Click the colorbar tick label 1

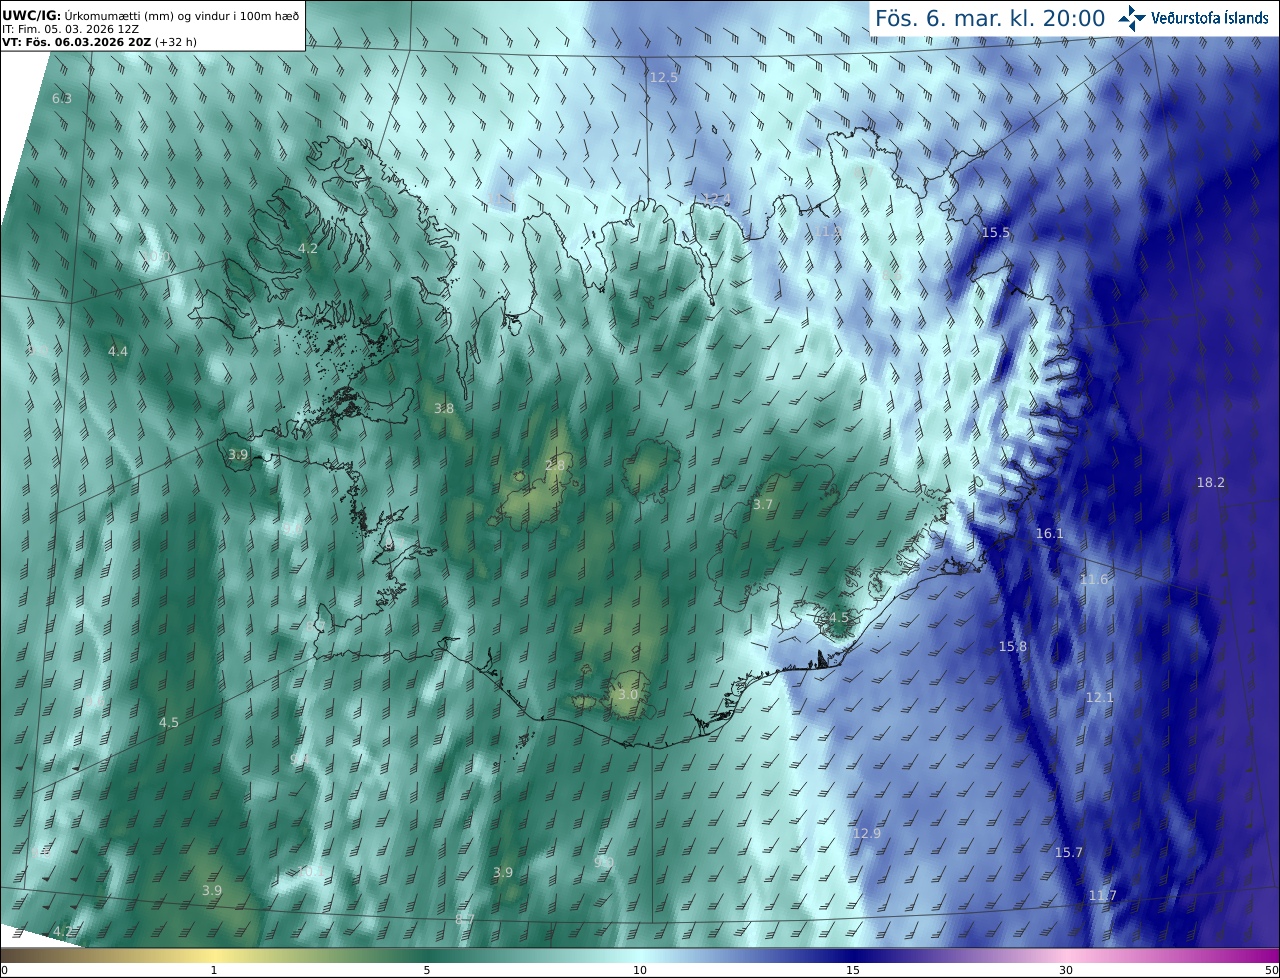coord(214,970)
